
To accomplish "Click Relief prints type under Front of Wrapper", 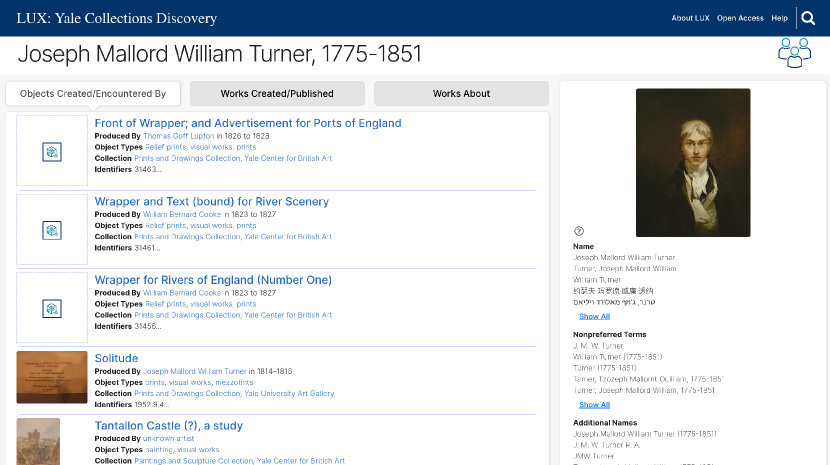I will pyautogui.click(x=166, y=147).
